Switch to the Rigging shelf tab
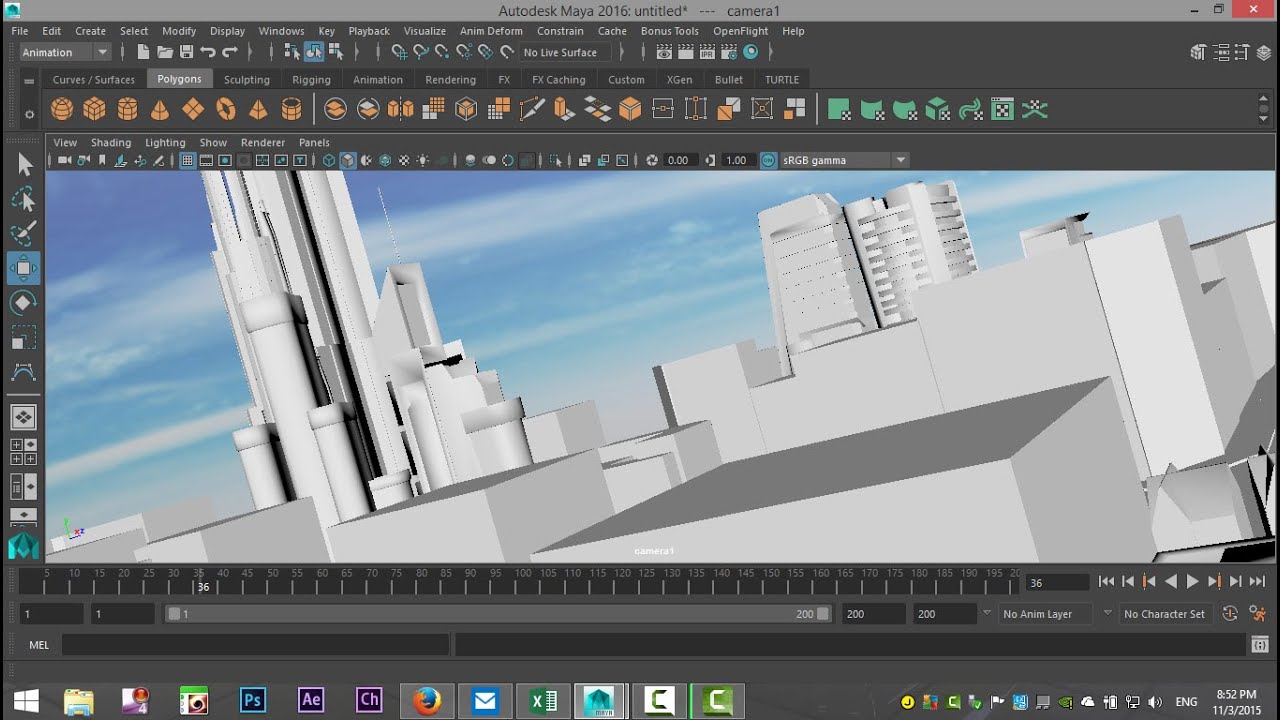Screen dimensions: 1280x720 pyautogui.click(x=311, y=80)
